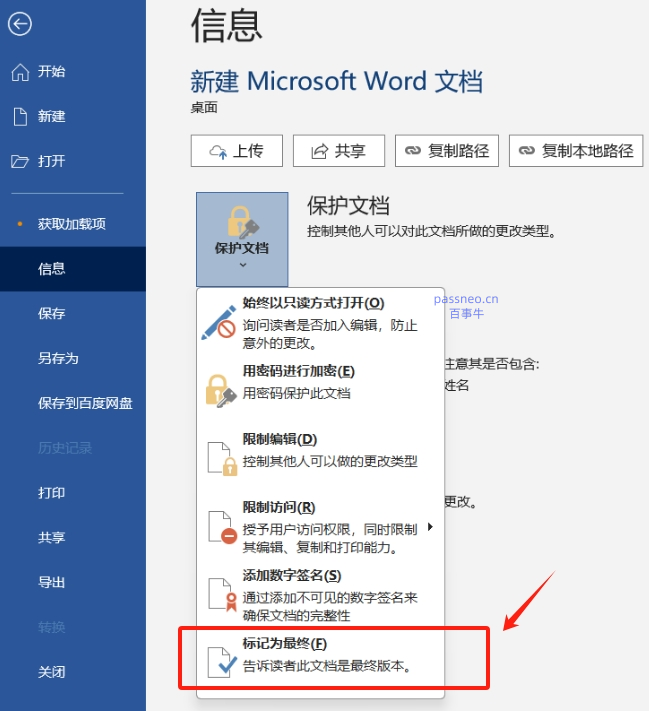Click the 共享 button near the title
This screenshot has height=711, width=649.
339,151
